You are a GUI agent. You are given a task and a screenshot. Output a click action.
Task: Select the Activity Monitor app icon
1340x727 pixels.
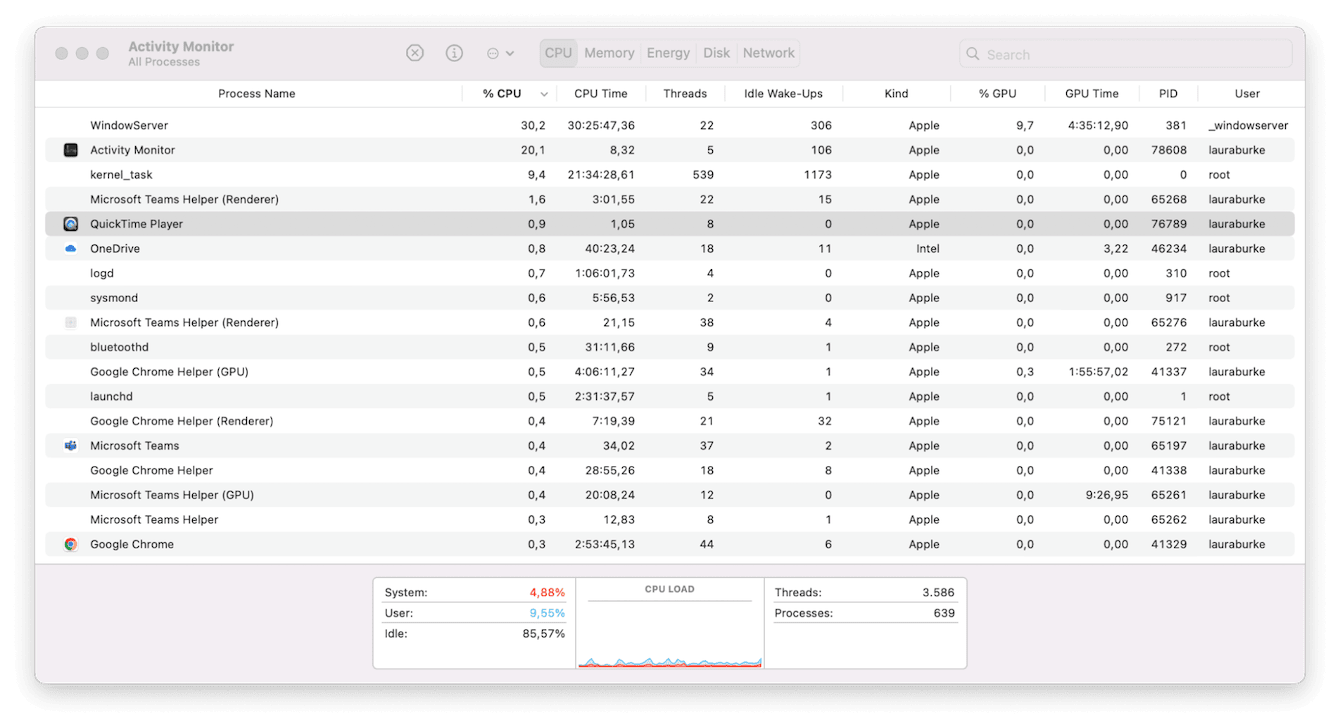tap(70, 149)
